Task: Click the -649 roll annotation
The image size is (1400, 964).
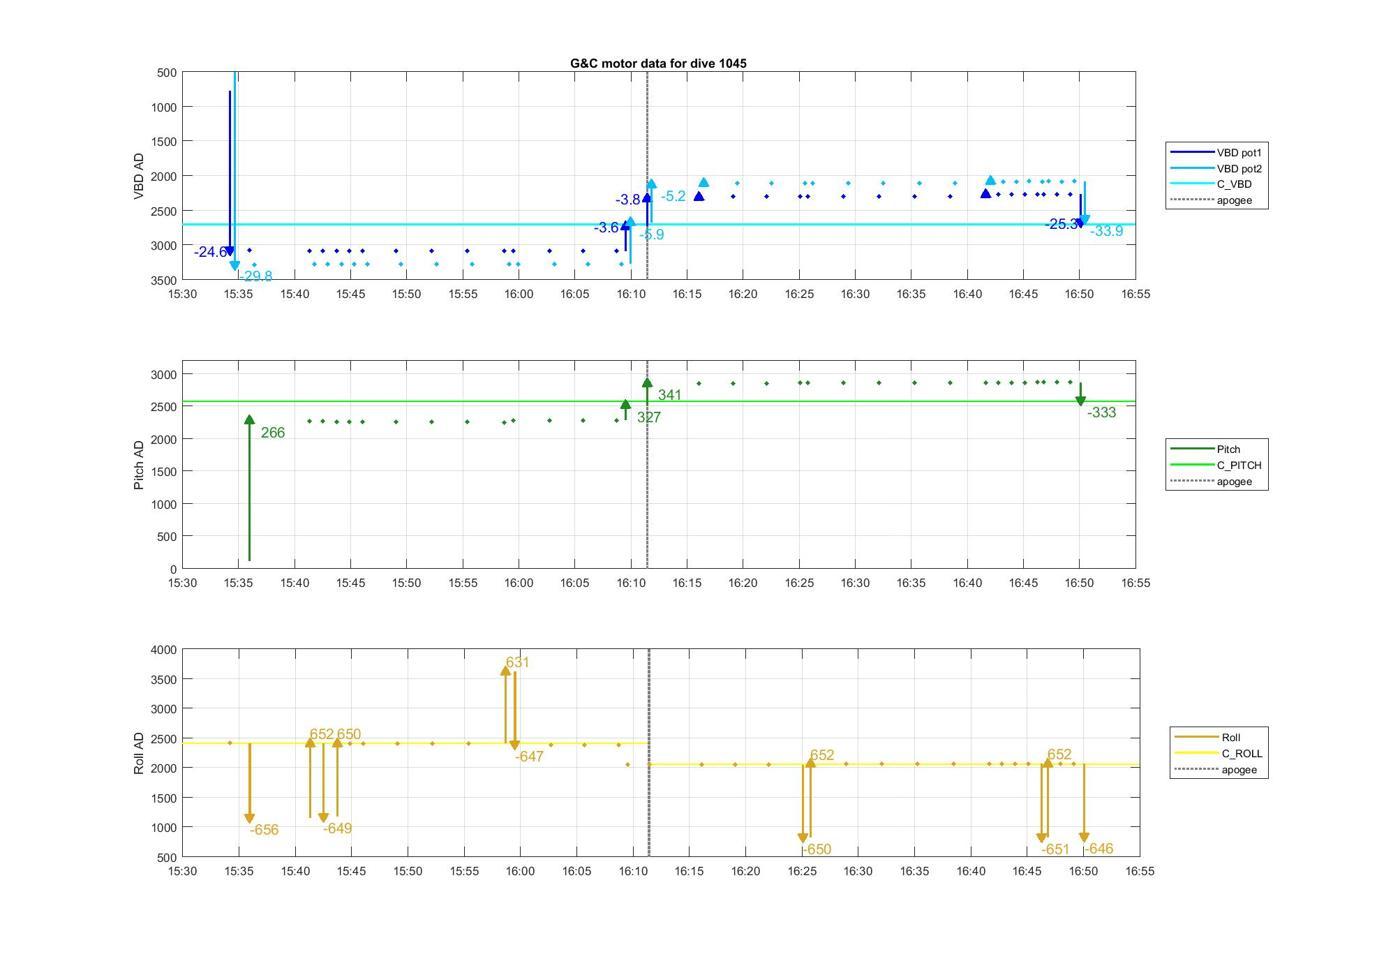Action: click(x=338, y=828)
